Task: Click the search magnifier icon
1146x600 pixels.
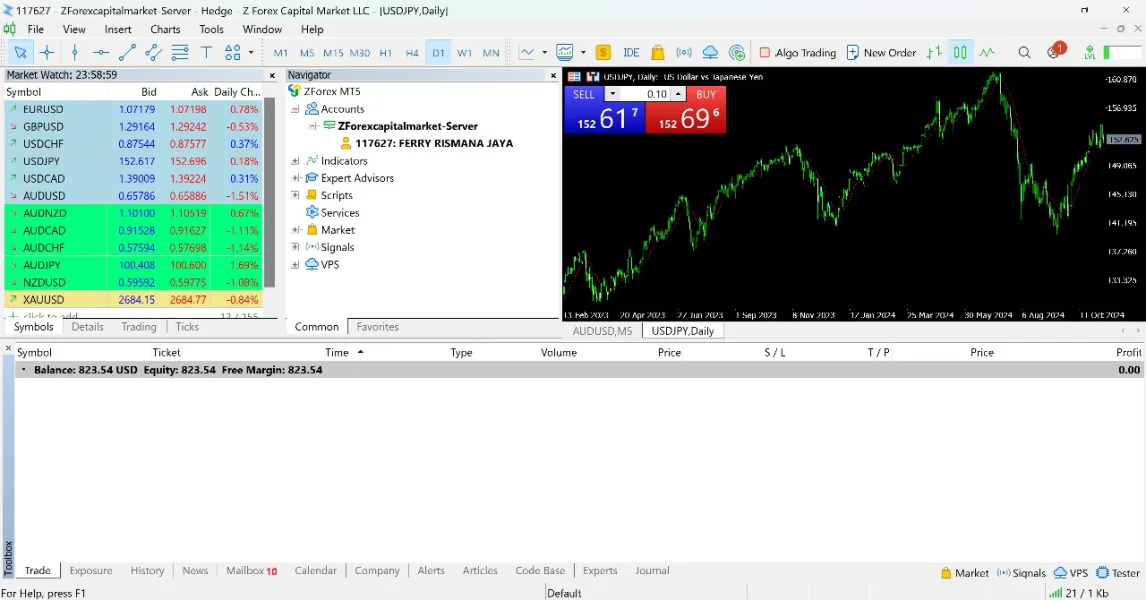Action: [x=1024, y=53]
